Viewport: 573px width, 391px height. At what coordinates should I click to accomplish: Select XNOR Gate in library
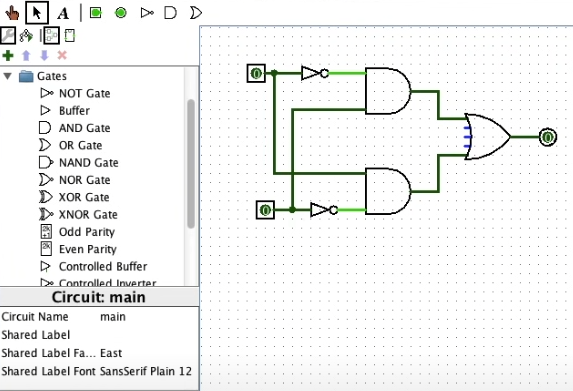click(x=78, y=214)
